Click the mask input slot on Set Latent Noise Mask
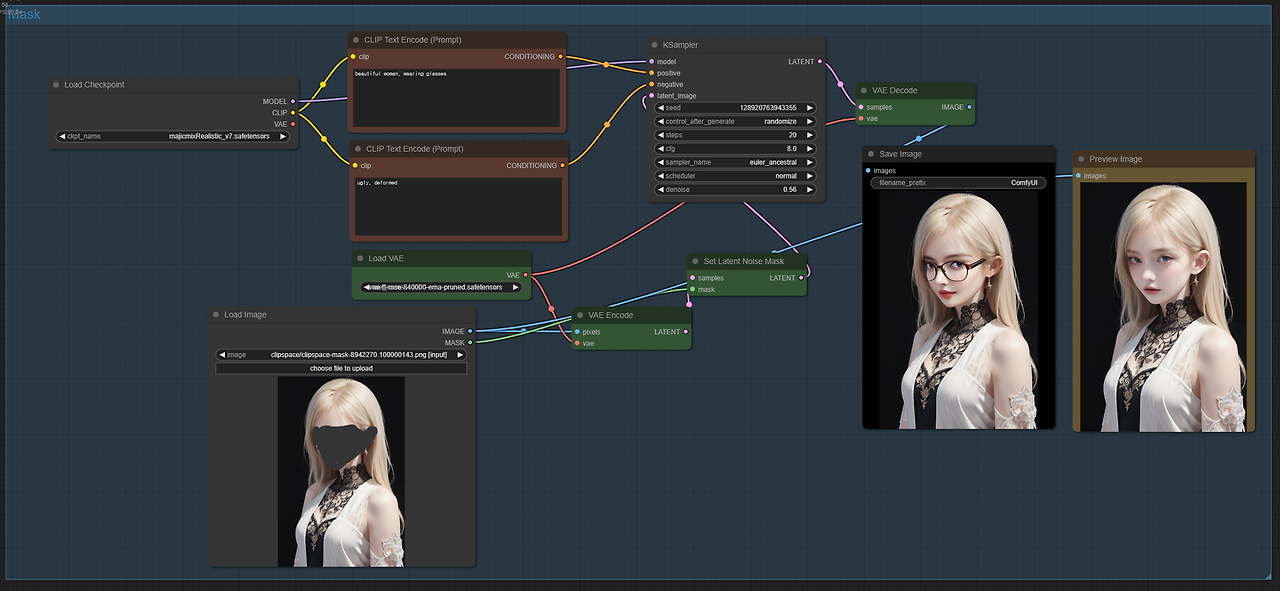Viewport: 1280px width, 591px height. pyautogui.click(x=692, y=289)
